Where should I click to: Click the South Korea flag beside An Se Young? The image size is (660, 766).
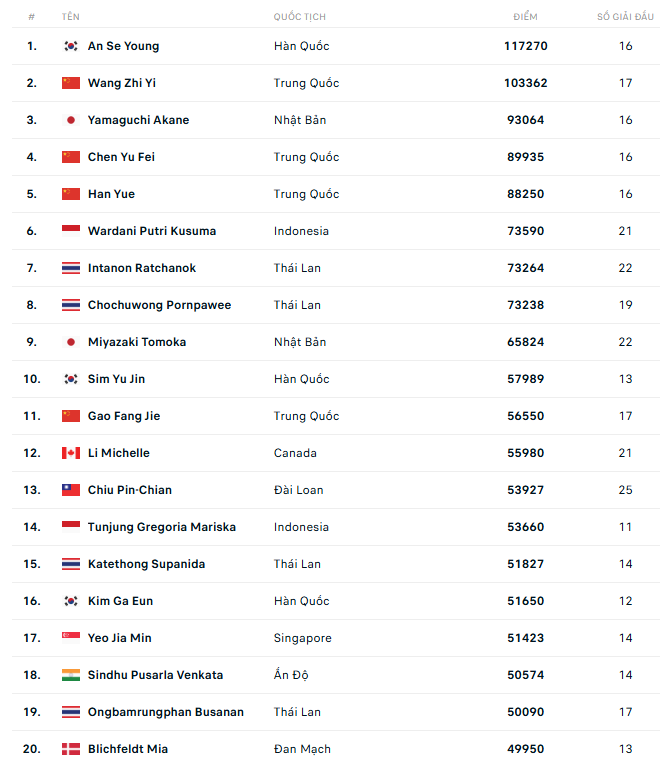coord(70,46)
